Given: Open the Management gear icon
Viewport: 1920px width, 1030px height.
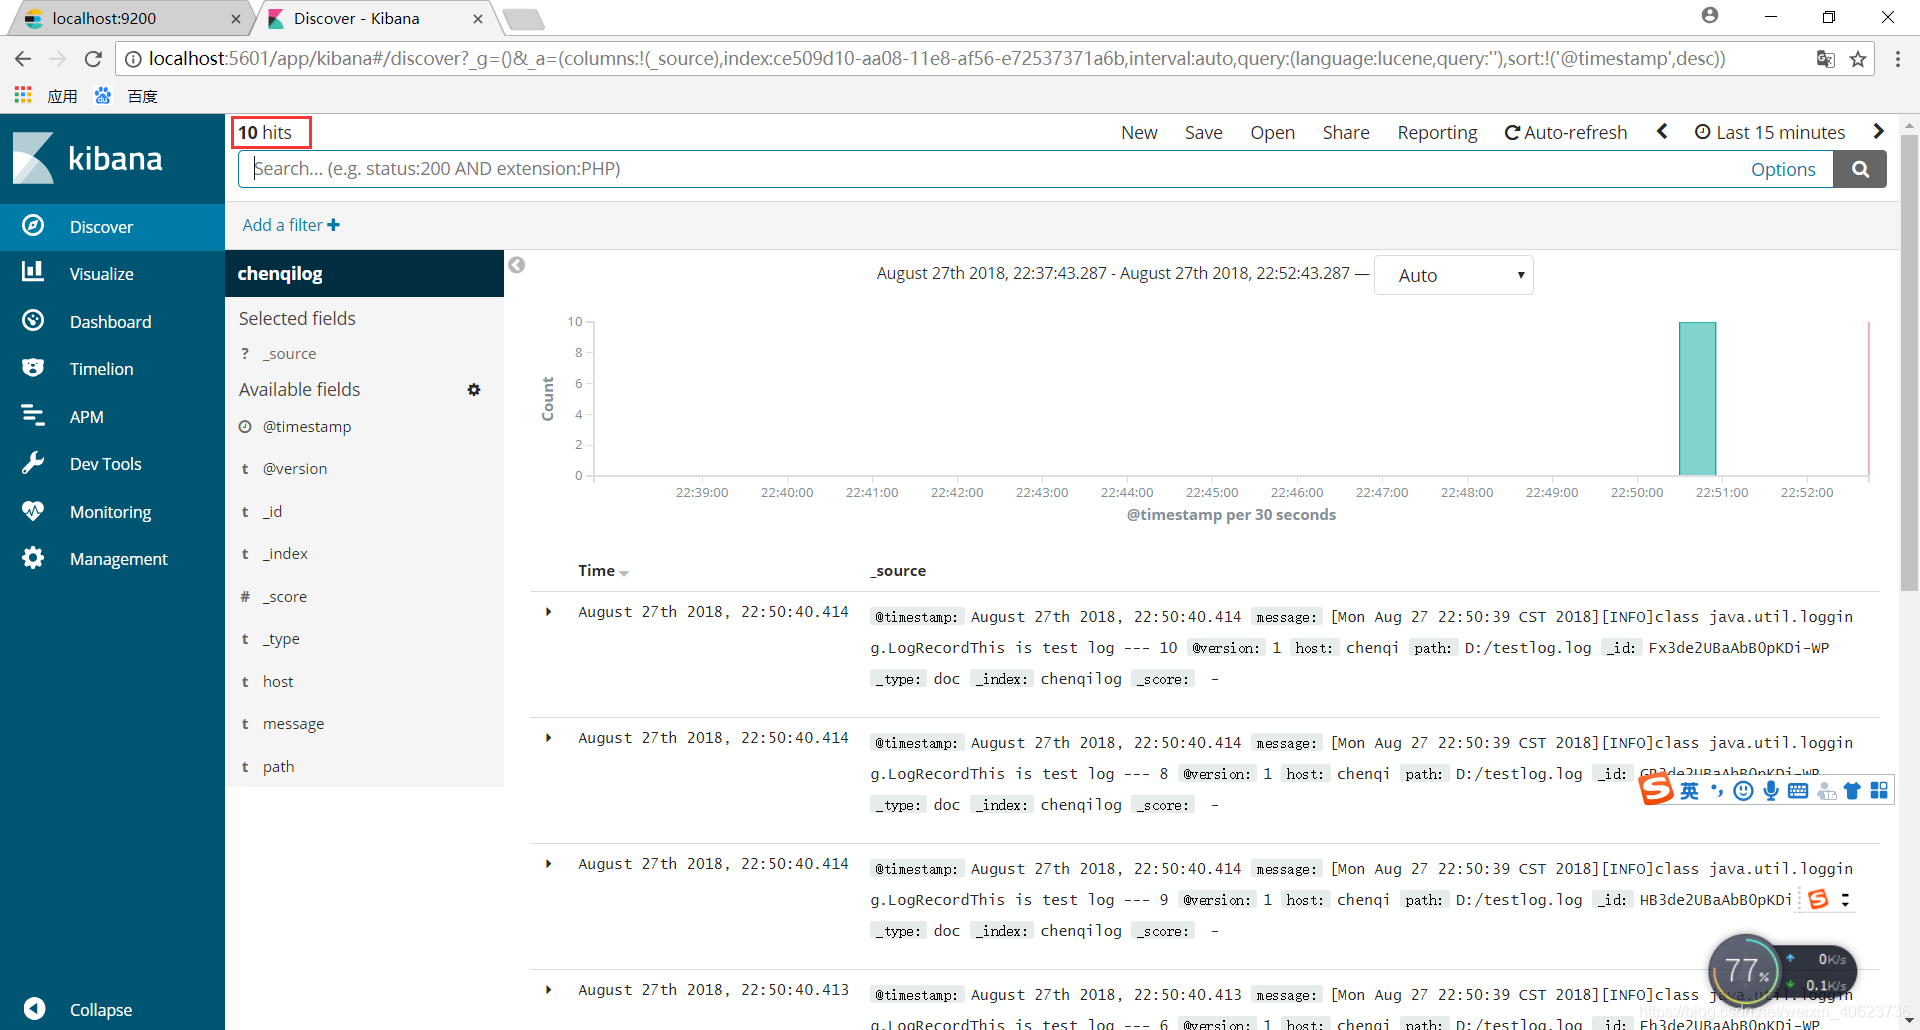Looking at the screenshot, I should coord(33,557).
